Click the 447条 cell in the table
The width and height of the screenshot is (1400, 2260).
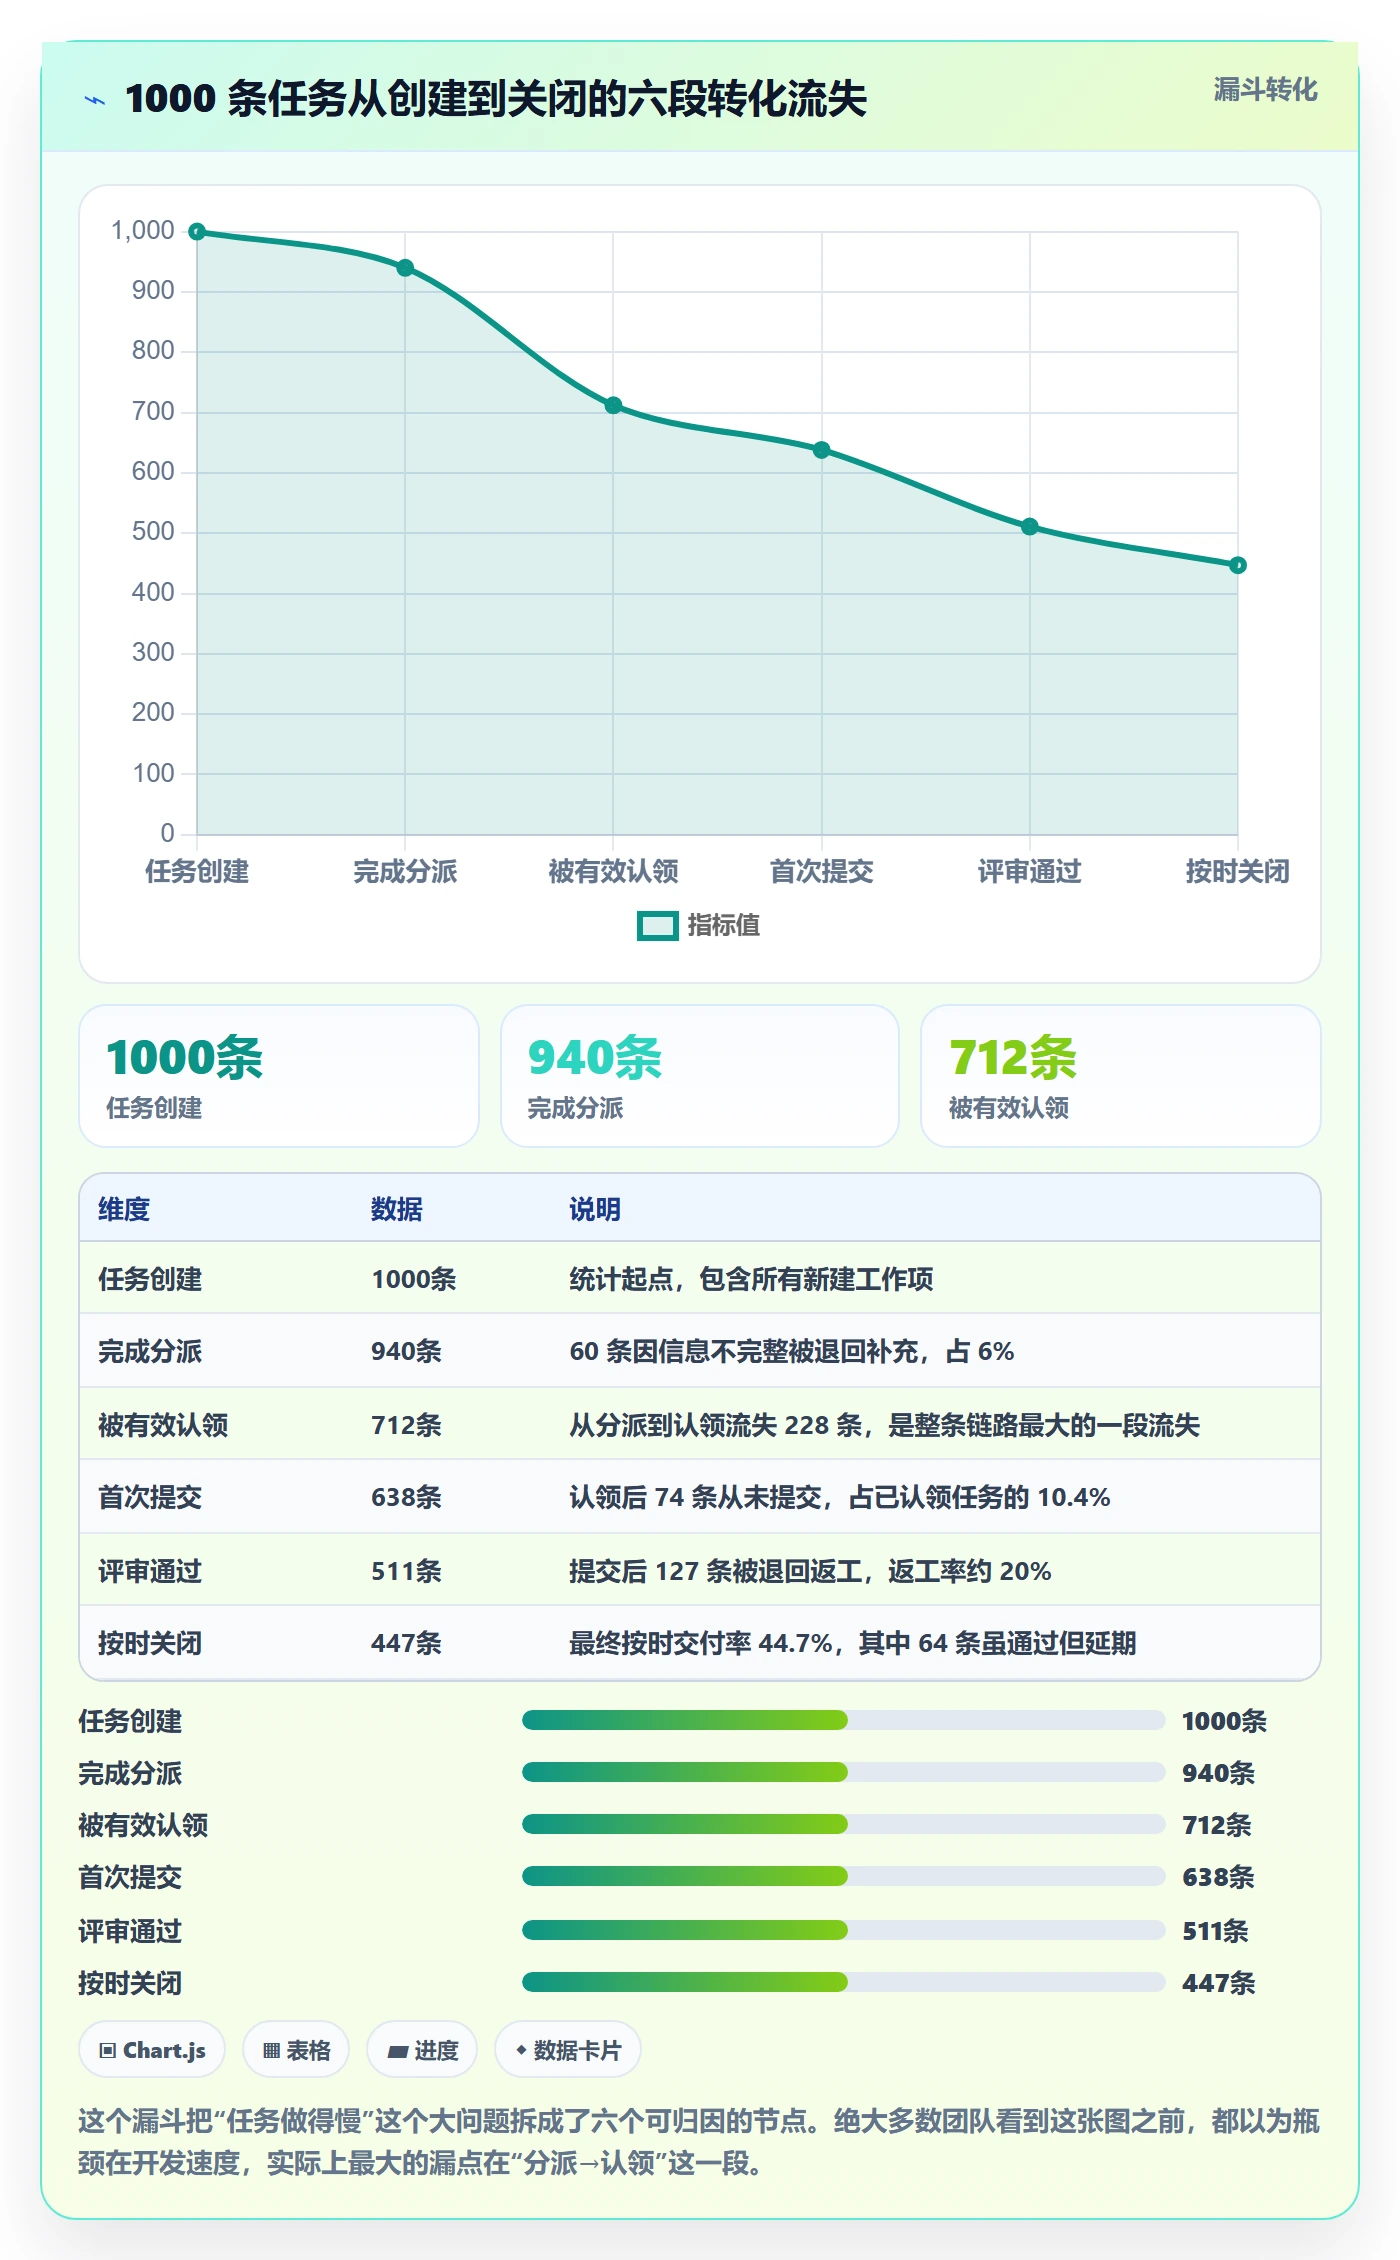[x=406, y=1643]
